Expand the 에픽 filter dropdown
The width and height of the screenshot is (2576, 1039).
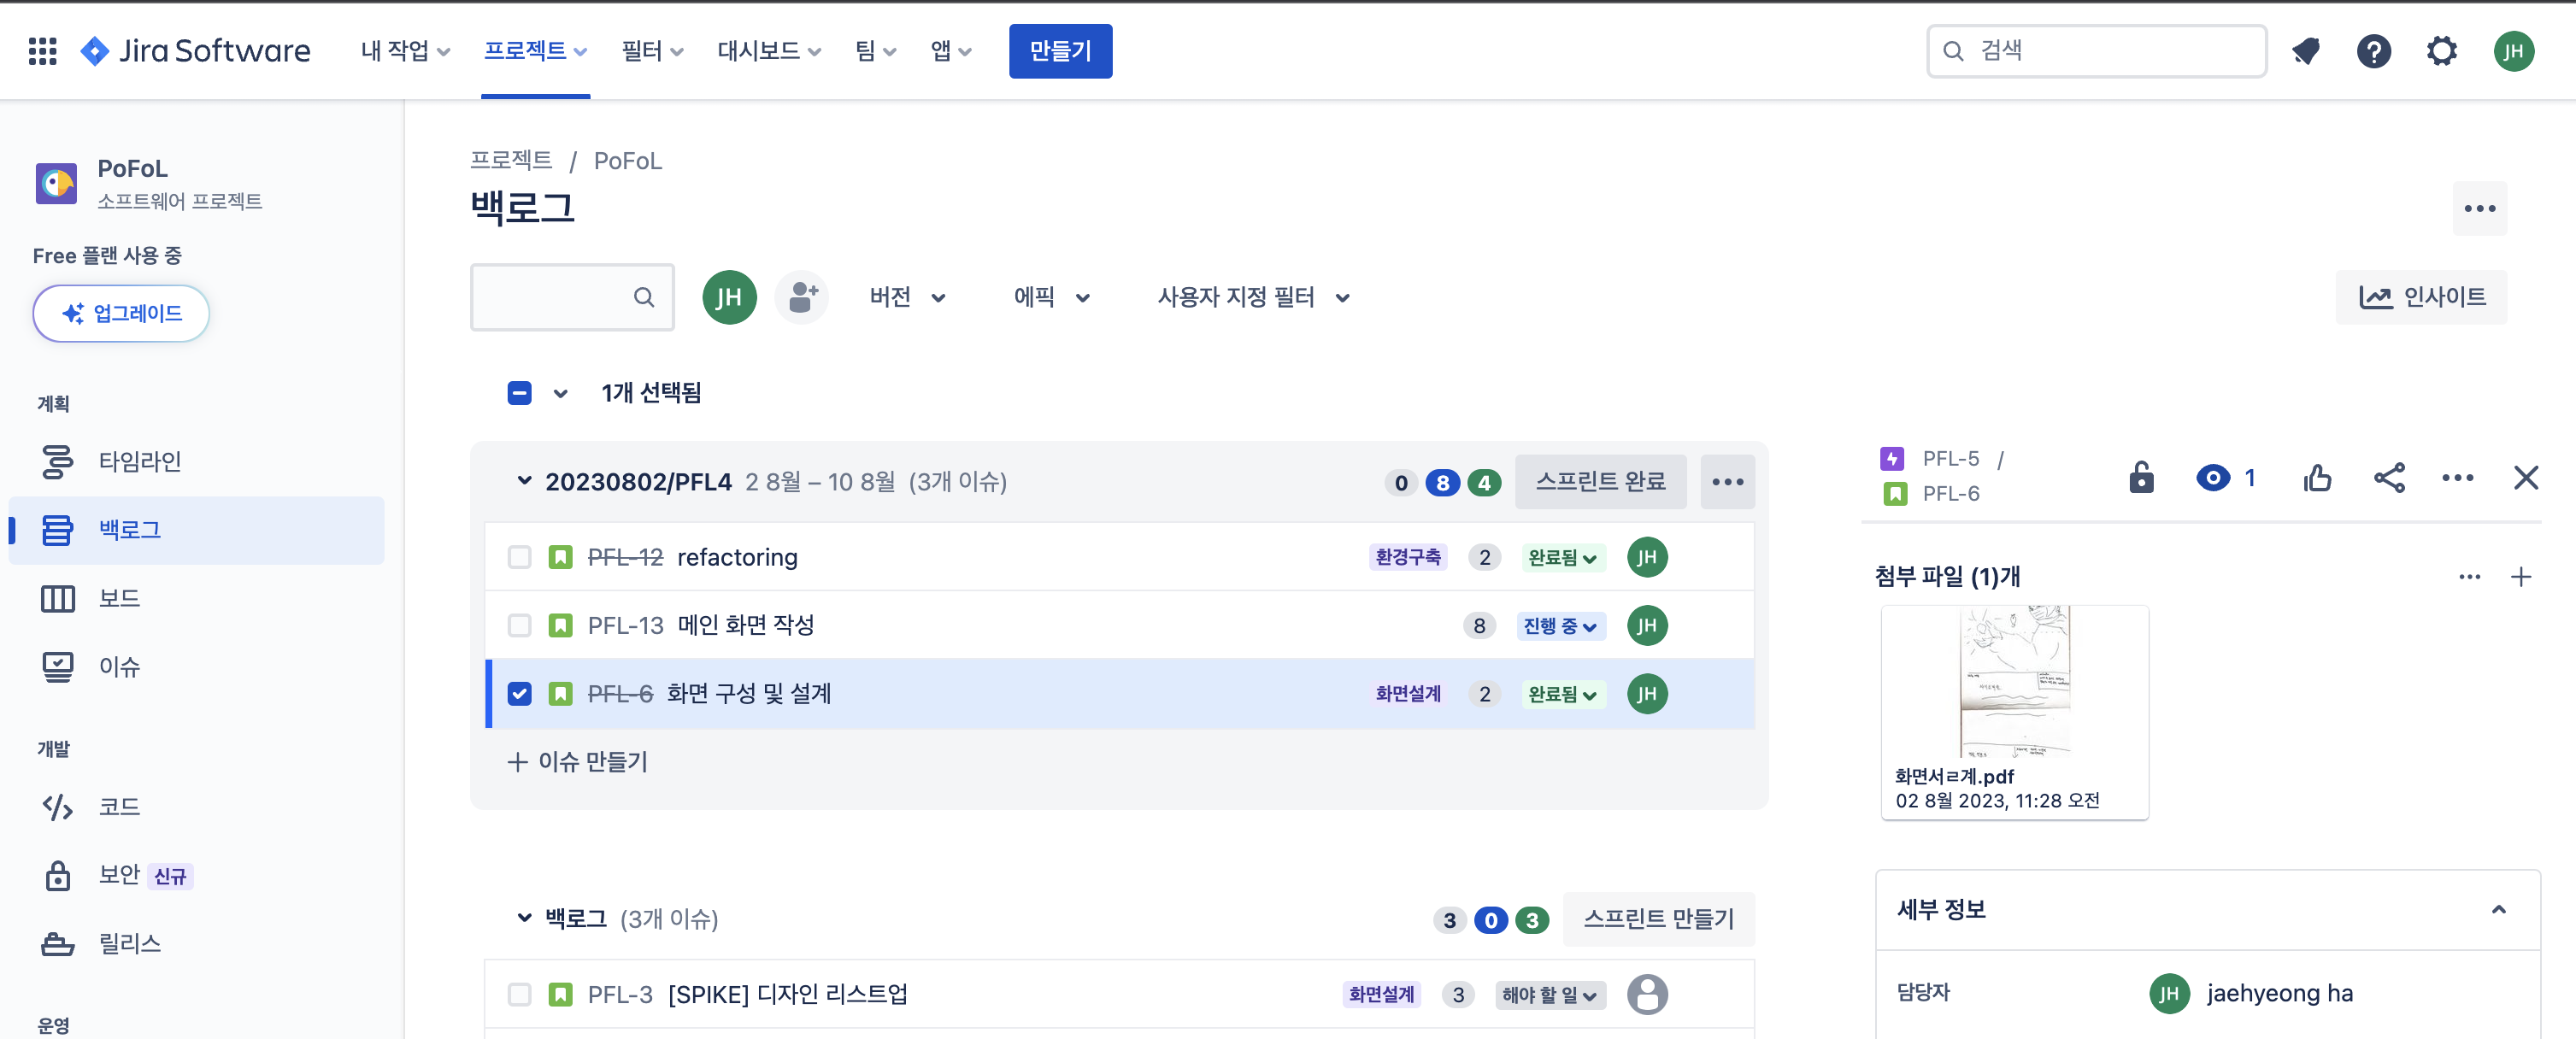point(1050,297)
